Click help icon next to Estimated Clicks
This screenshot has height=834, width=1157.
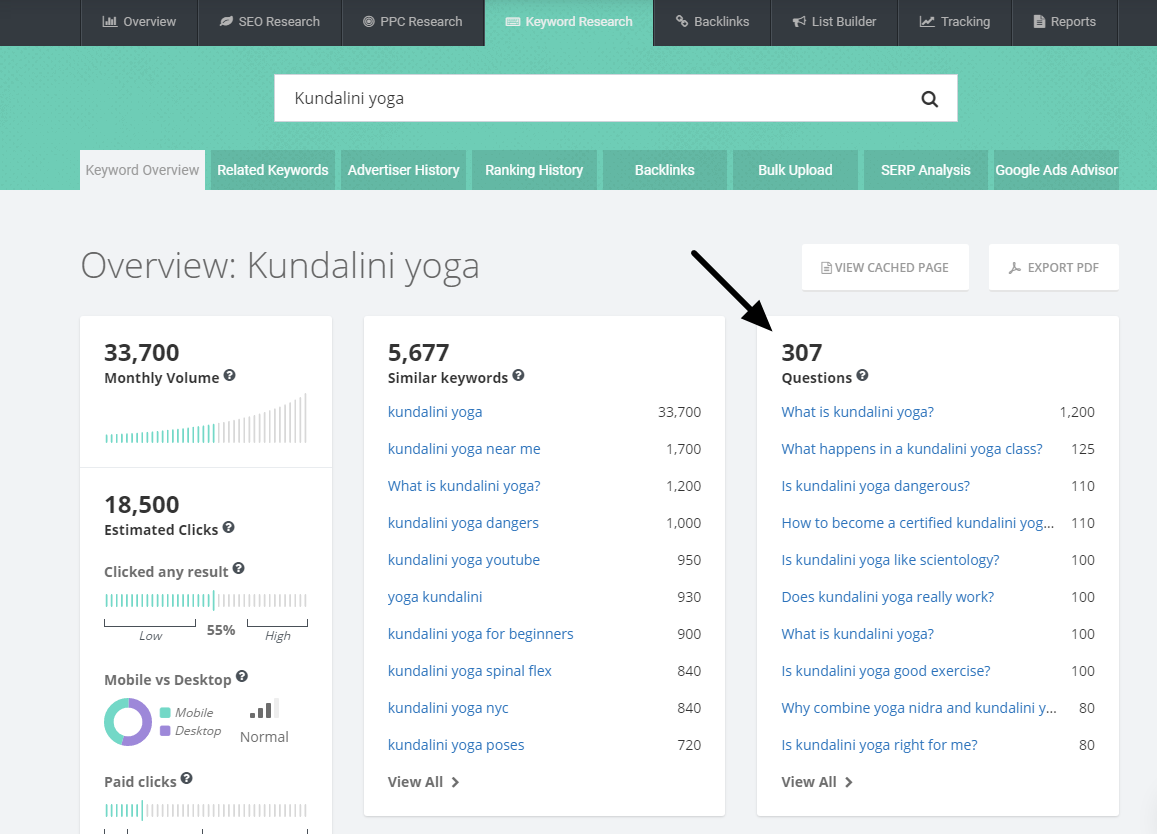229,527
